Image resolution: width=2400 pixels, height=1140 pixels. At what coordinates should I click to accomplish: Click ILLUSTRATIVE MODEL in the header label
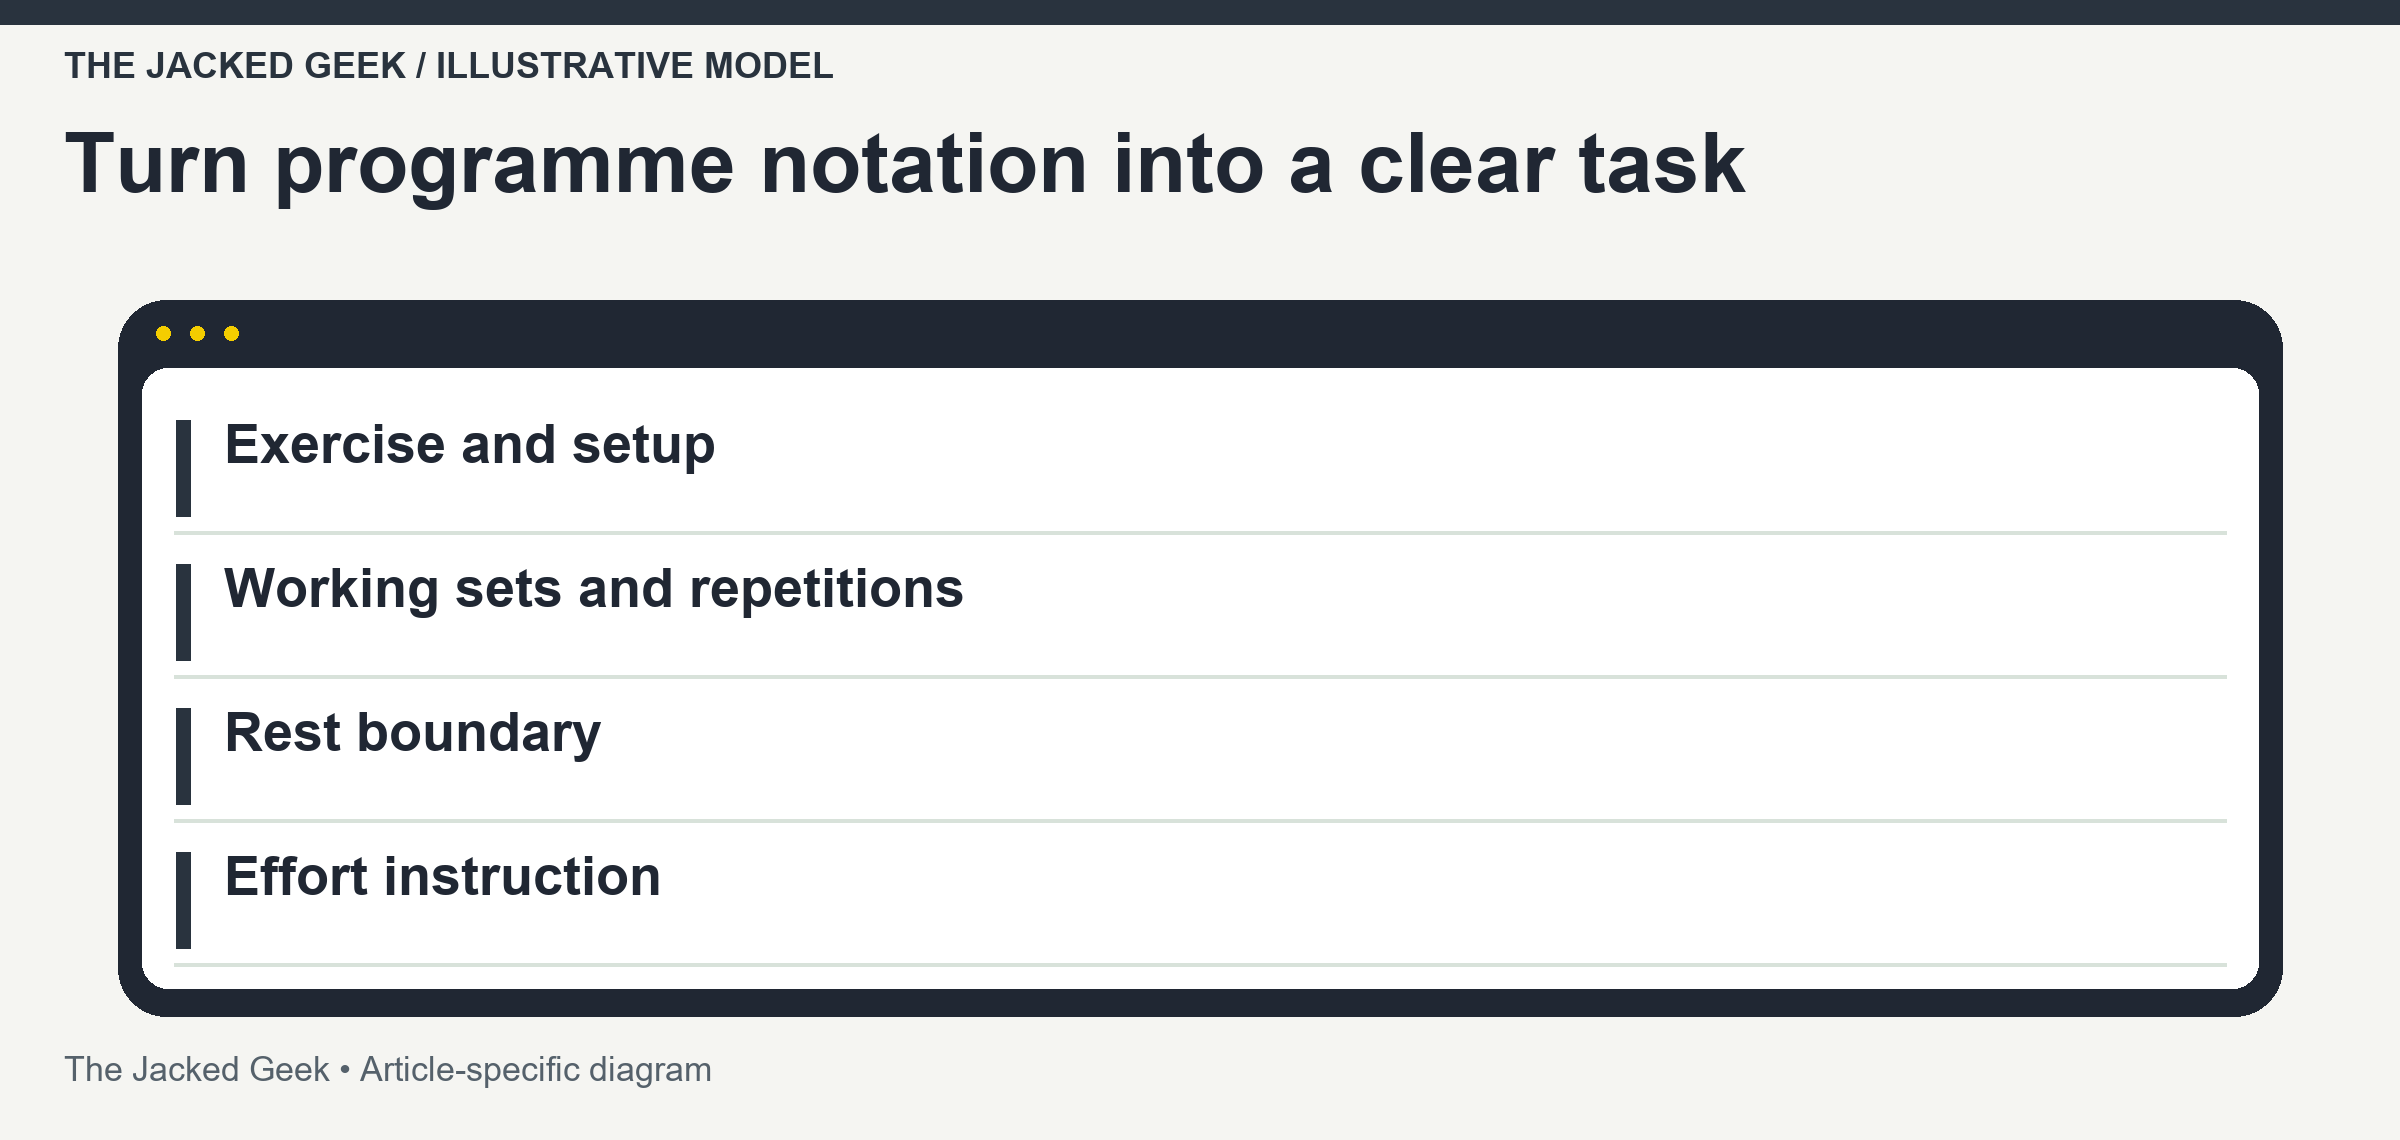click(x=634, y=66)
